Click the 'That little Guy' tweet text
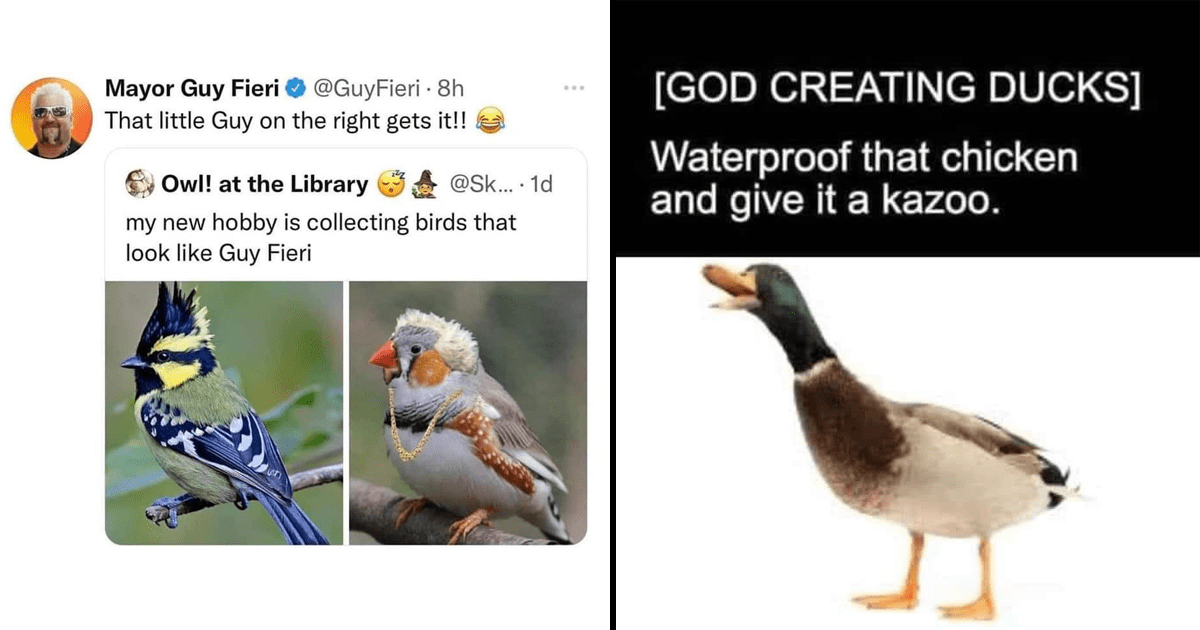The image size is (1200, 630). click(x=288, y=122)
